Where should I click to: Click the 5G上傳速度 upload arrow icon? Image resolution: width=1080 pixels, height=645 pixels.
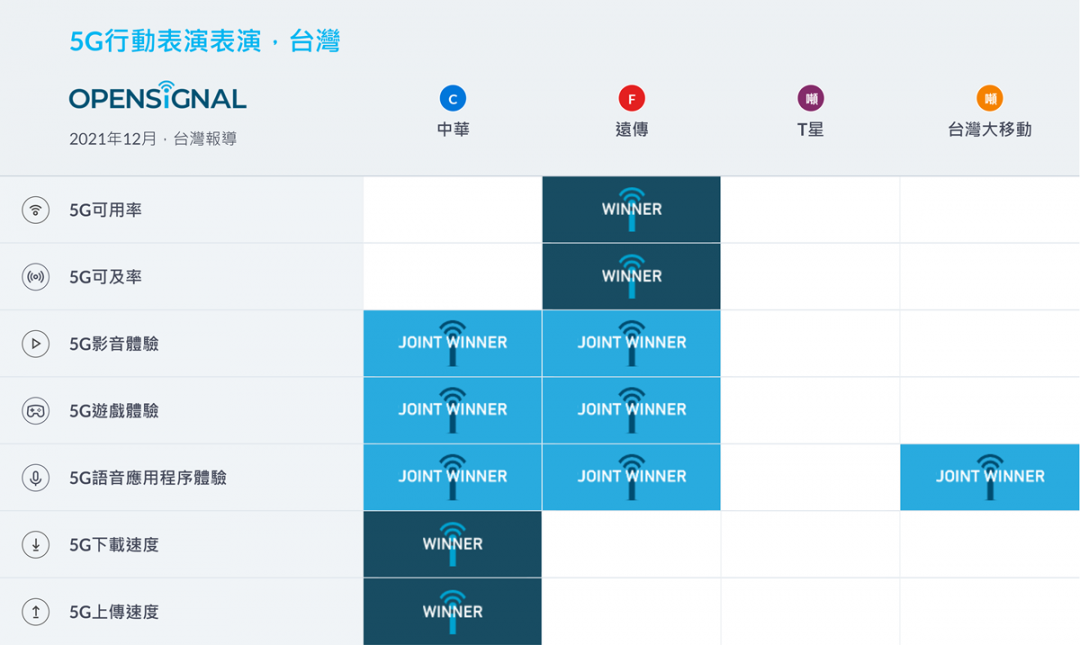coord(36,612)
